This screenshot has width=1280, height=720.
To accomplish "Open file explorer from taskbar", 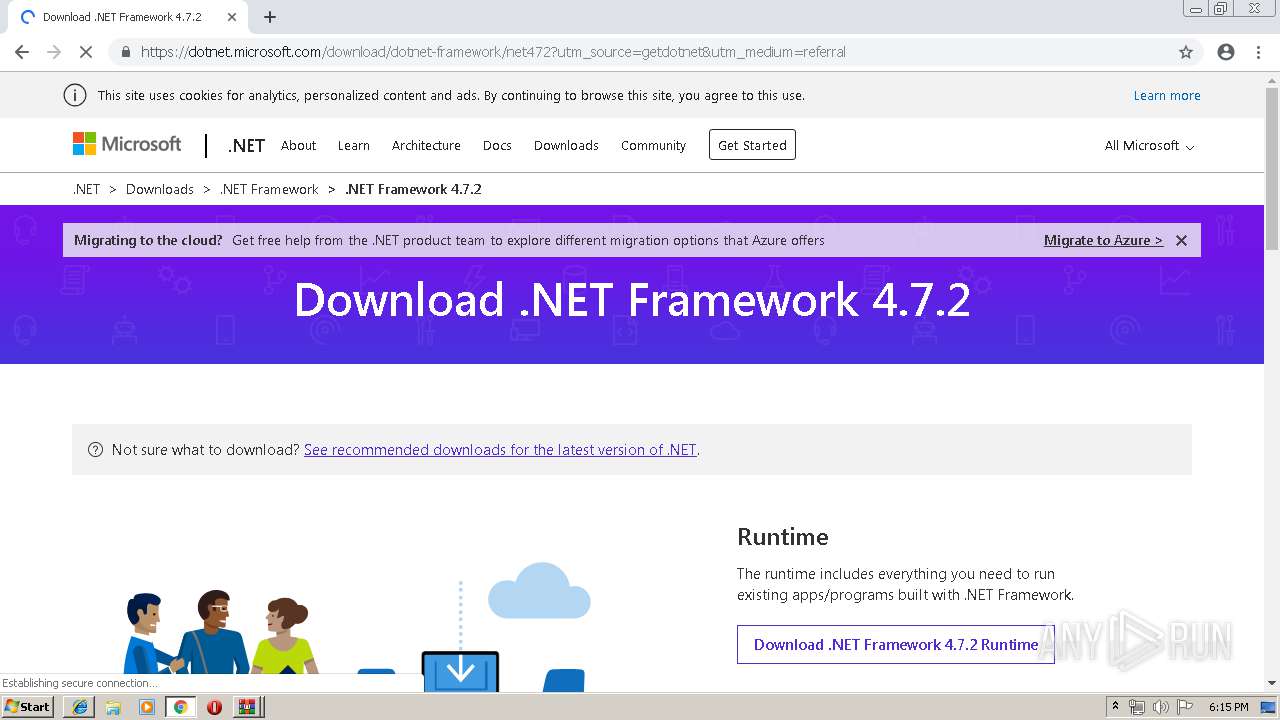I will tap(113, 707).
